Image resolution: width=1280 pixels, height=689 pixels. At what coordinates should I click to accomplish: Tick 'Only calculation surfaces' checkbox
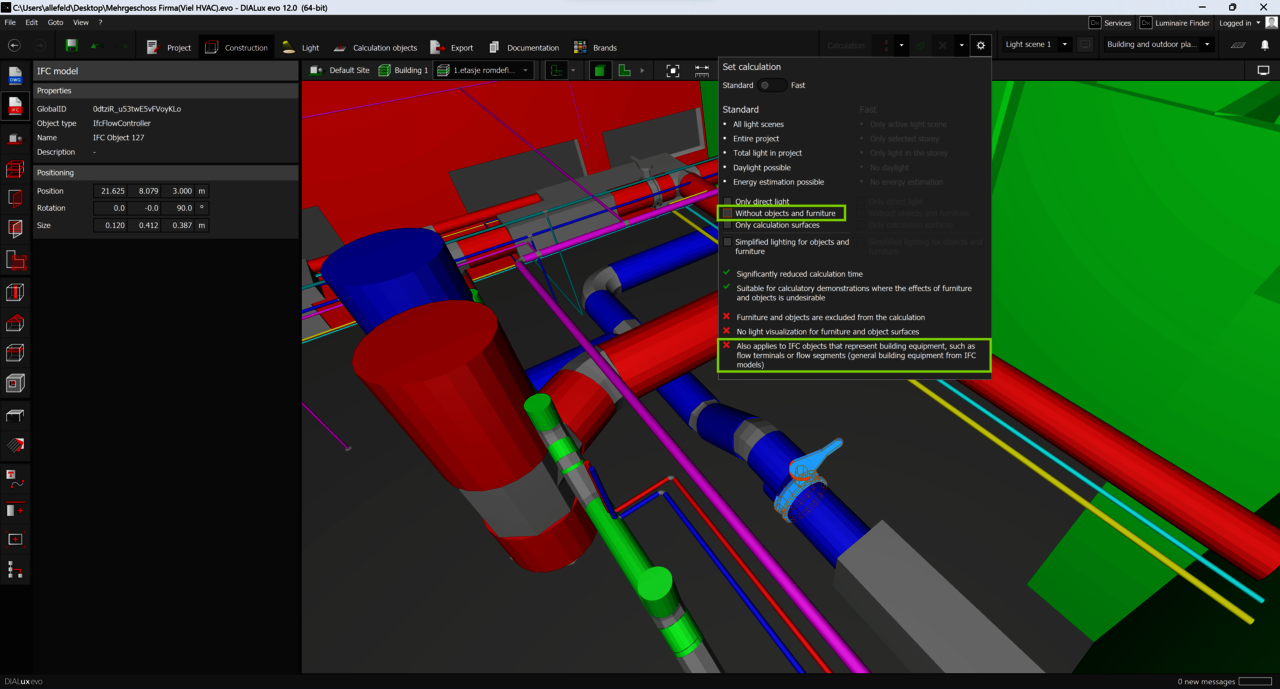coord(728,226)
